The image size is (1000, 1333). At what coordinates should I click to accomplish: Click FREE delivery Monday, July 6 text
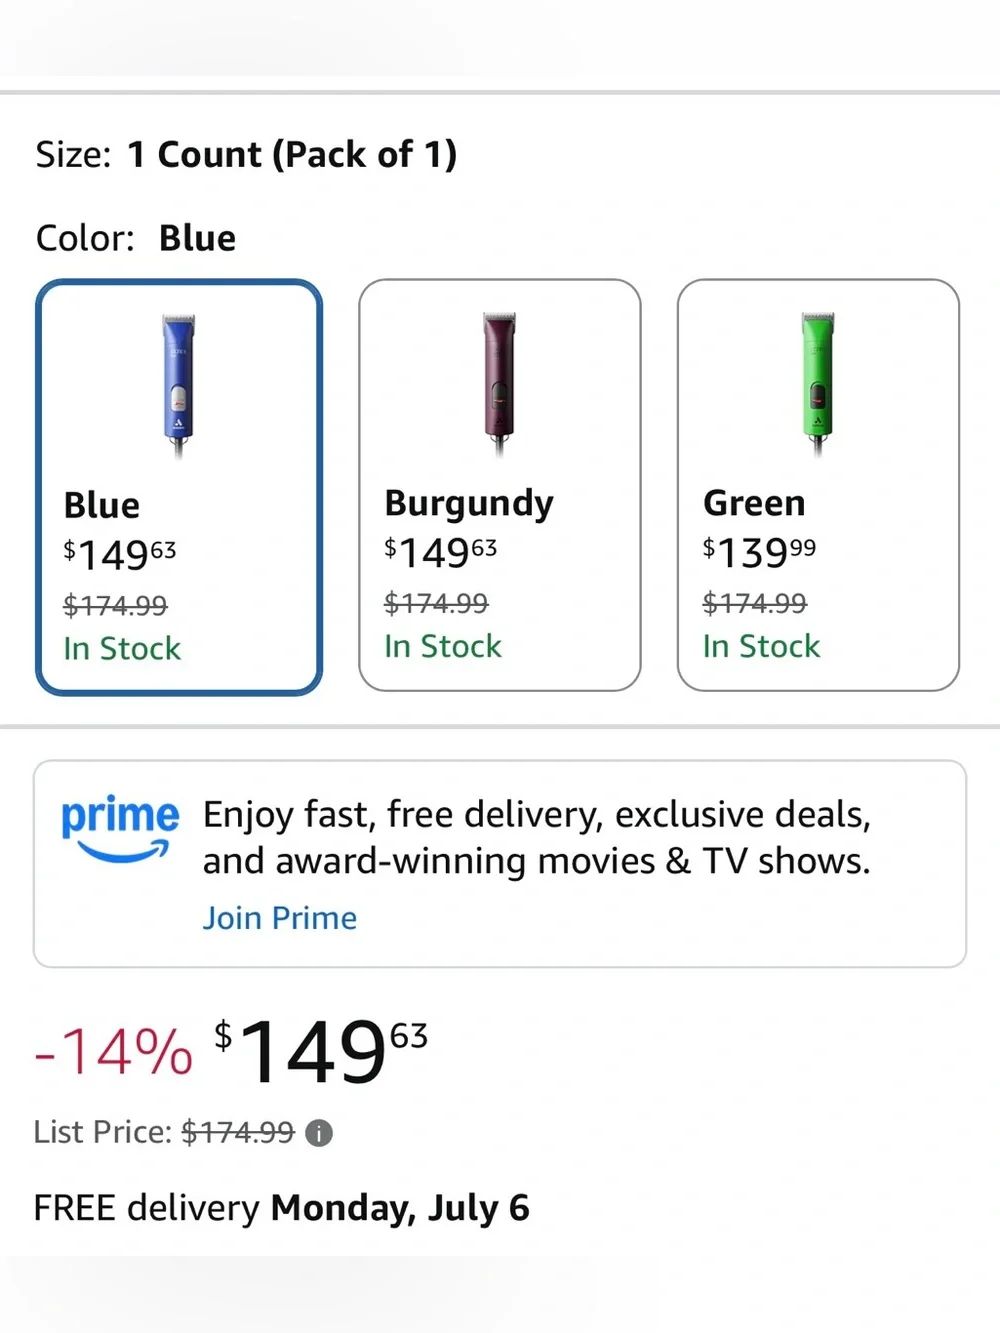281,1208
